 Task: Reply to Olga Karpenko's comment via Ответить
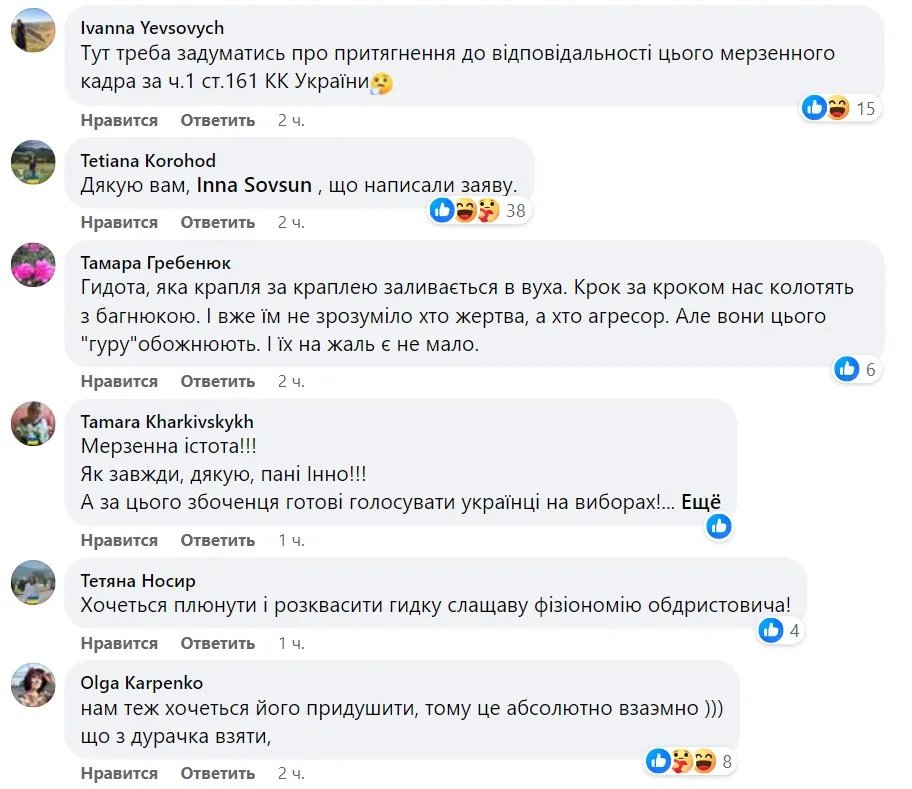coord(217,772)
